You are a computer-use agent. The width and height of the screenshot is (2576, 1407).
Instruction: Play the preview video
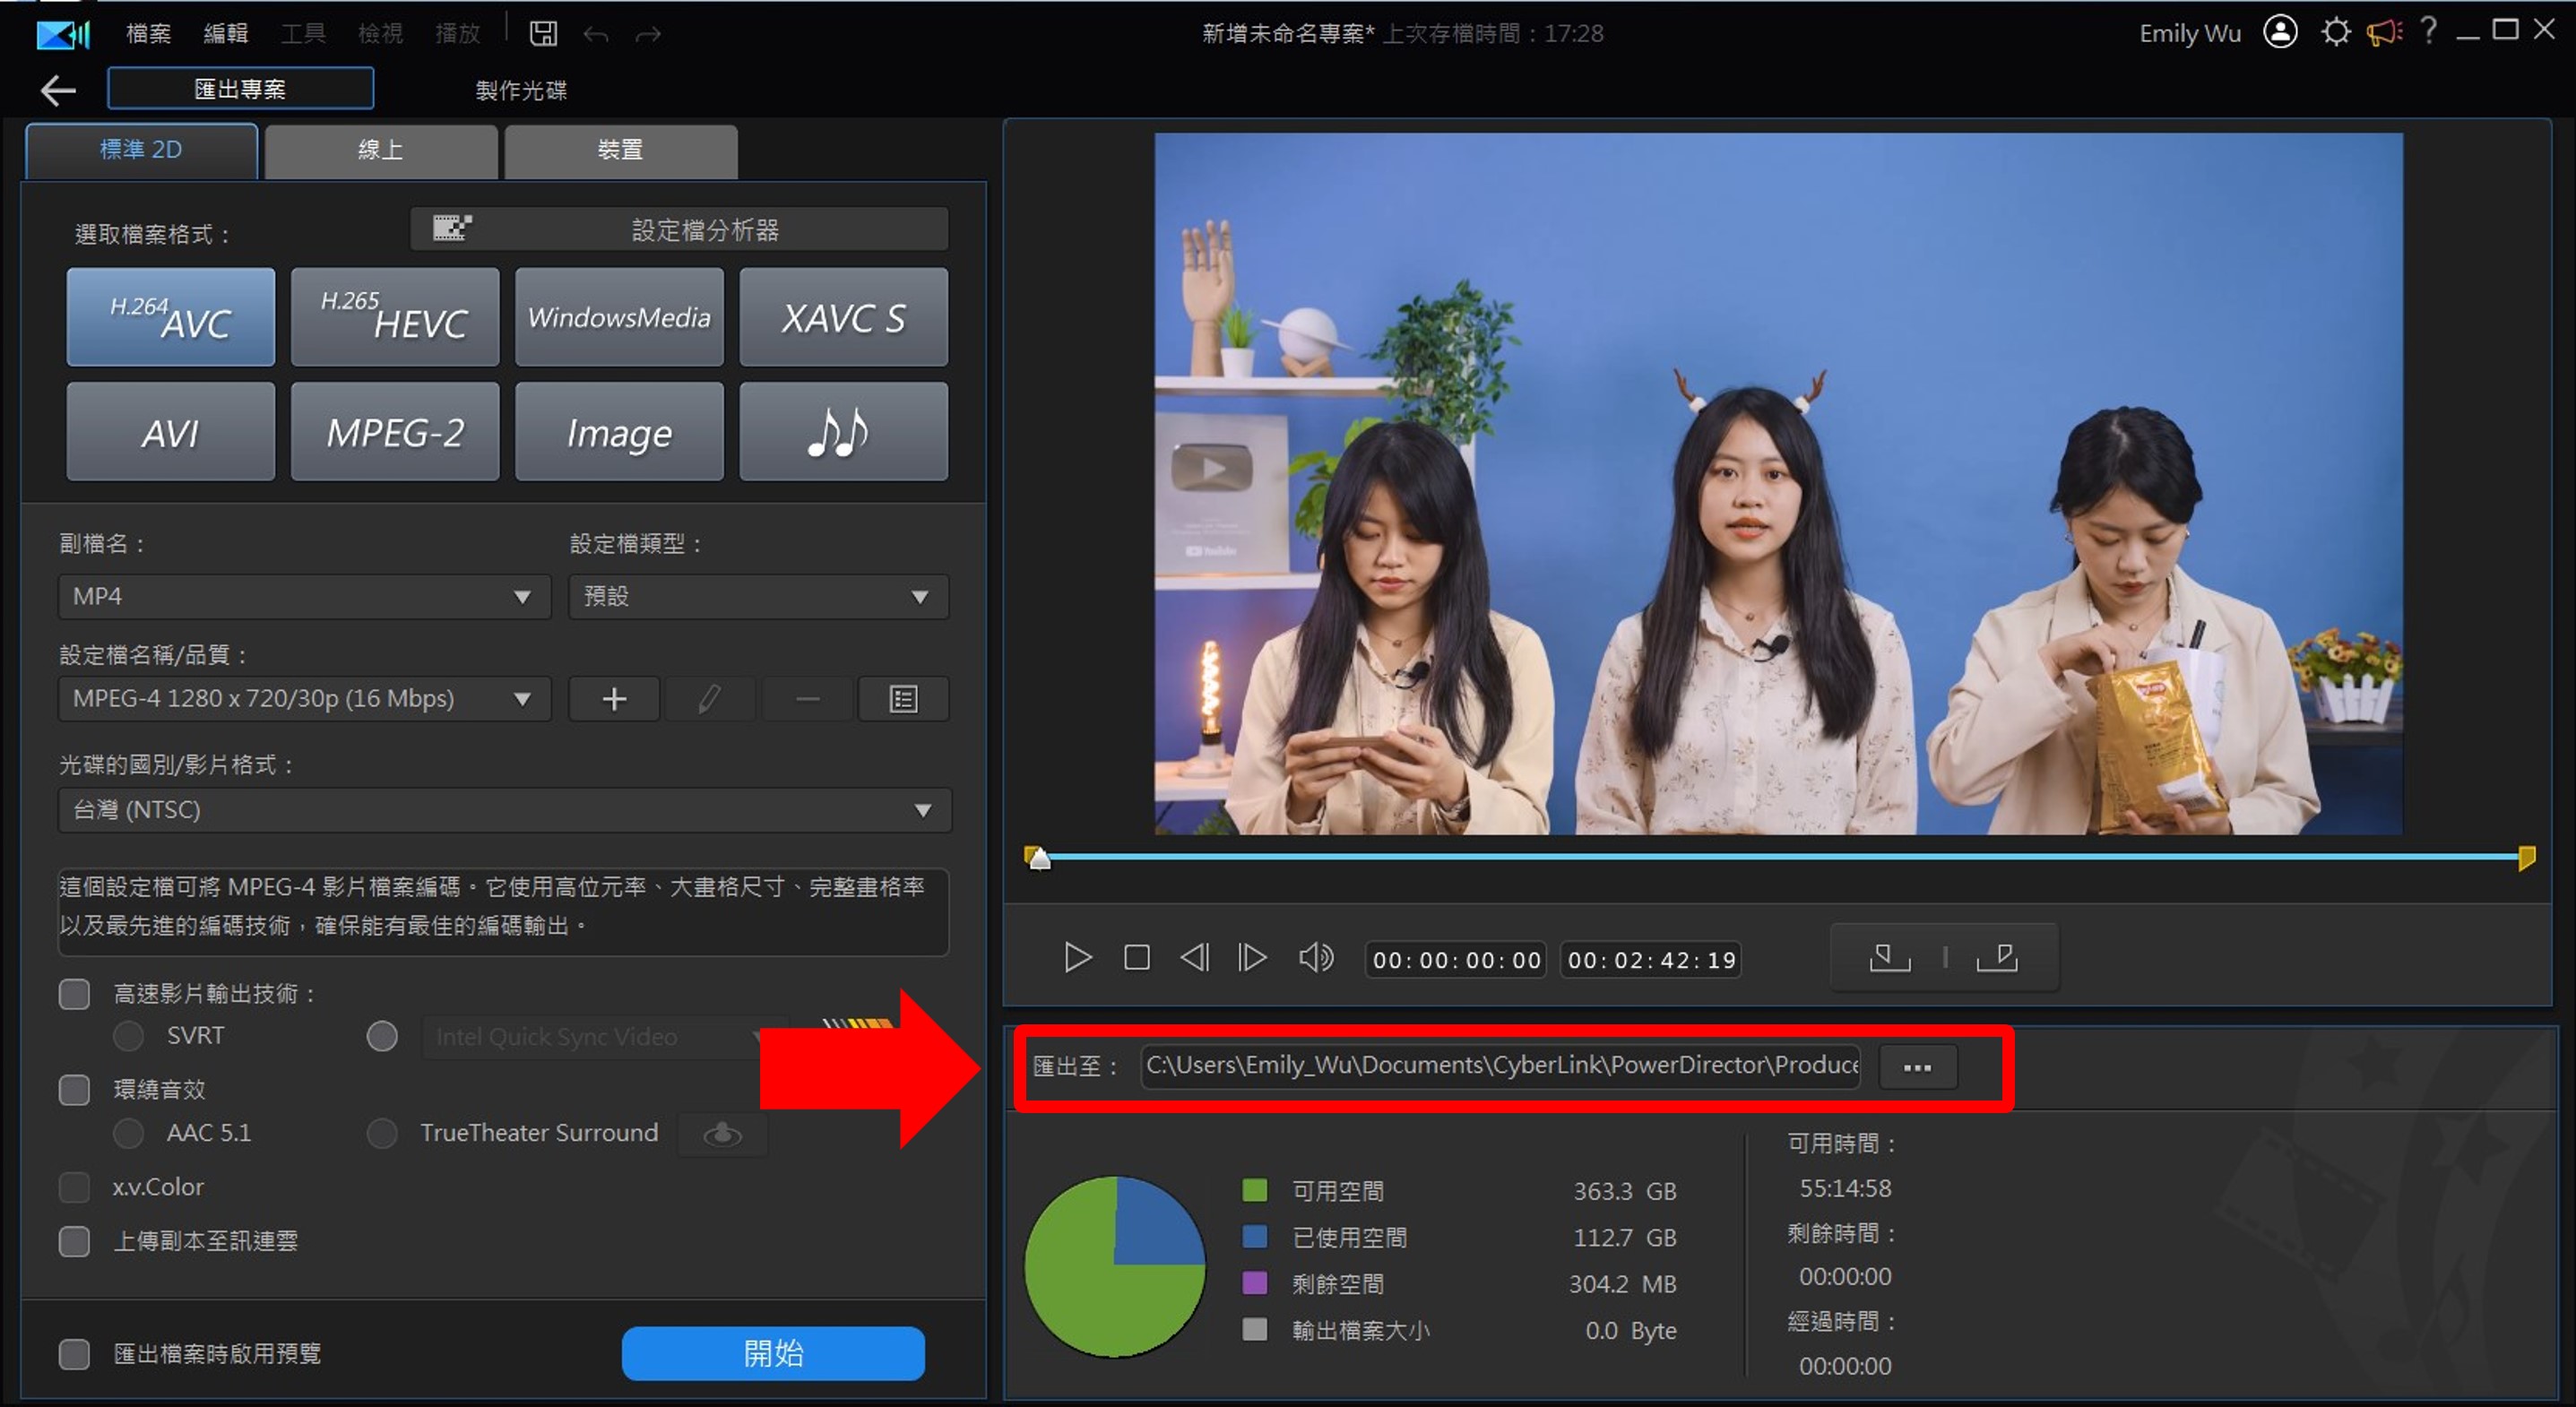(x=1077, y=958)
